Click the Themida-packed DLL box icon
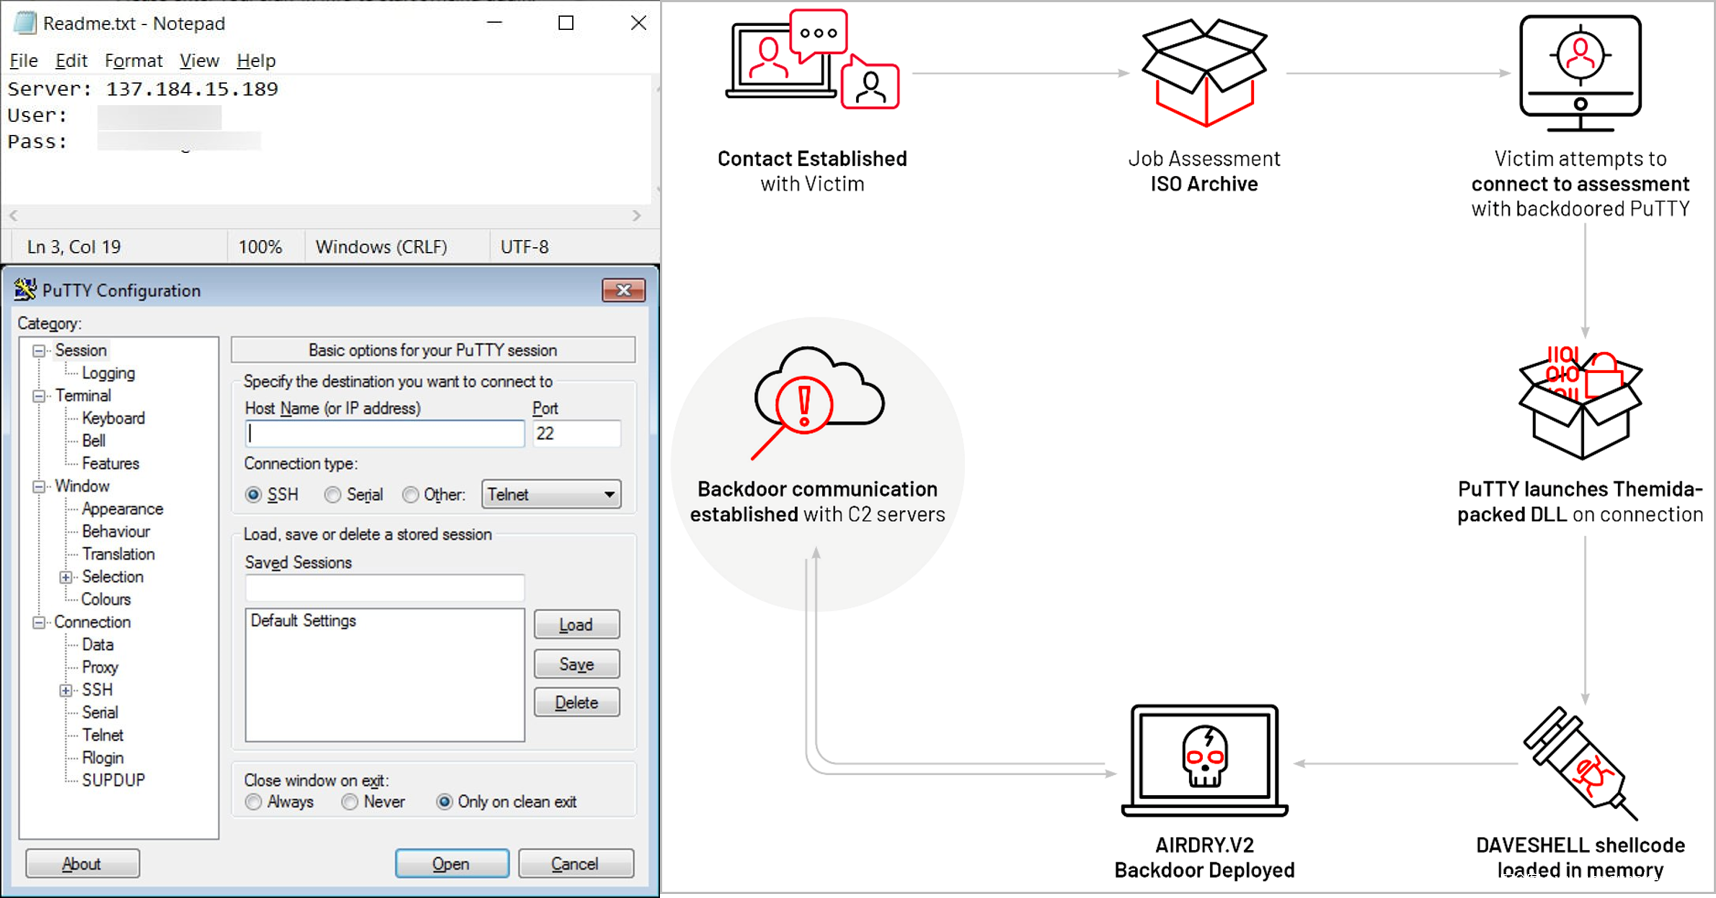Viewport: 1716px width, 898px height. (1580, 402)
